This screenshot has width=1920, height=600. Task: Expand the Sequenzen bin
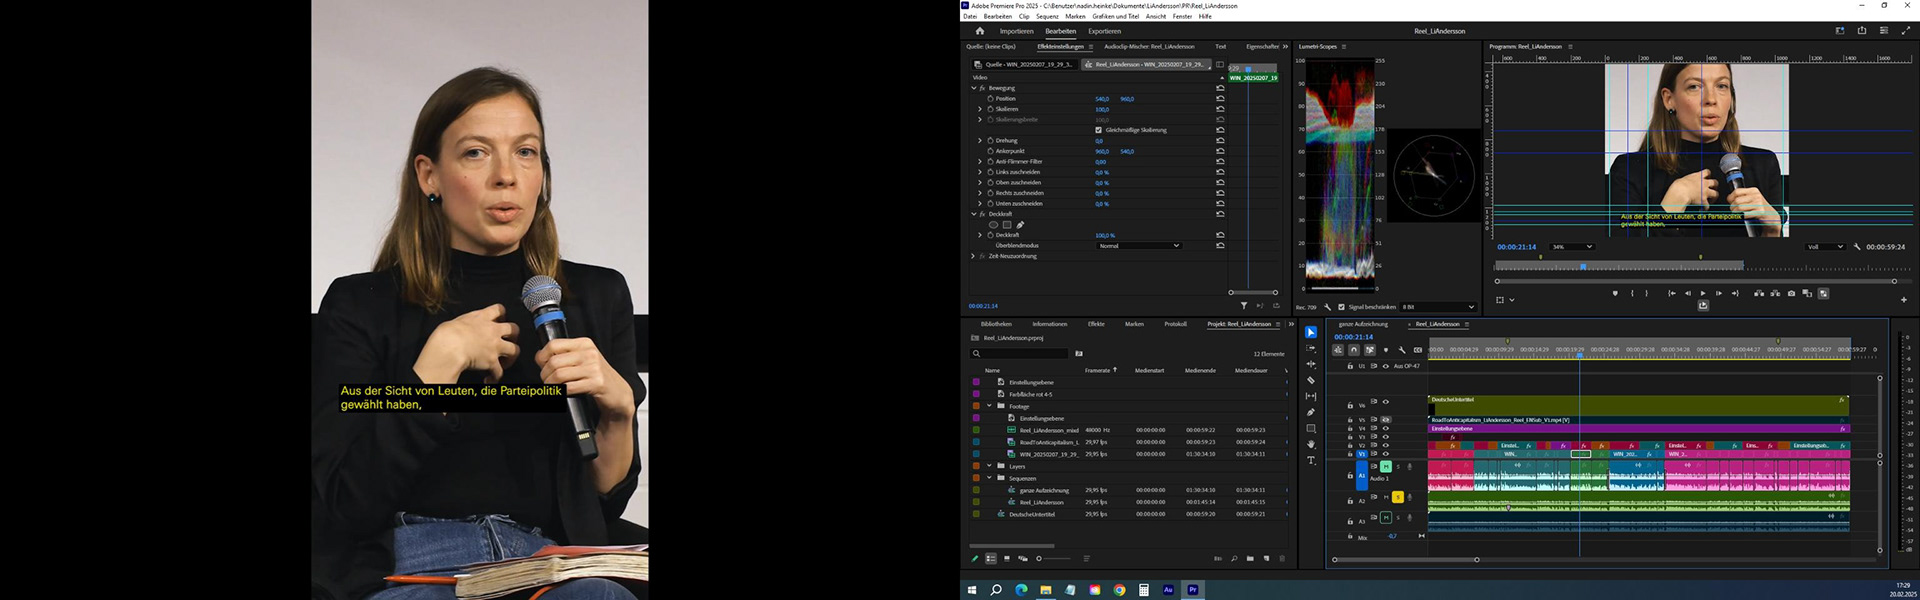[990, 478]
